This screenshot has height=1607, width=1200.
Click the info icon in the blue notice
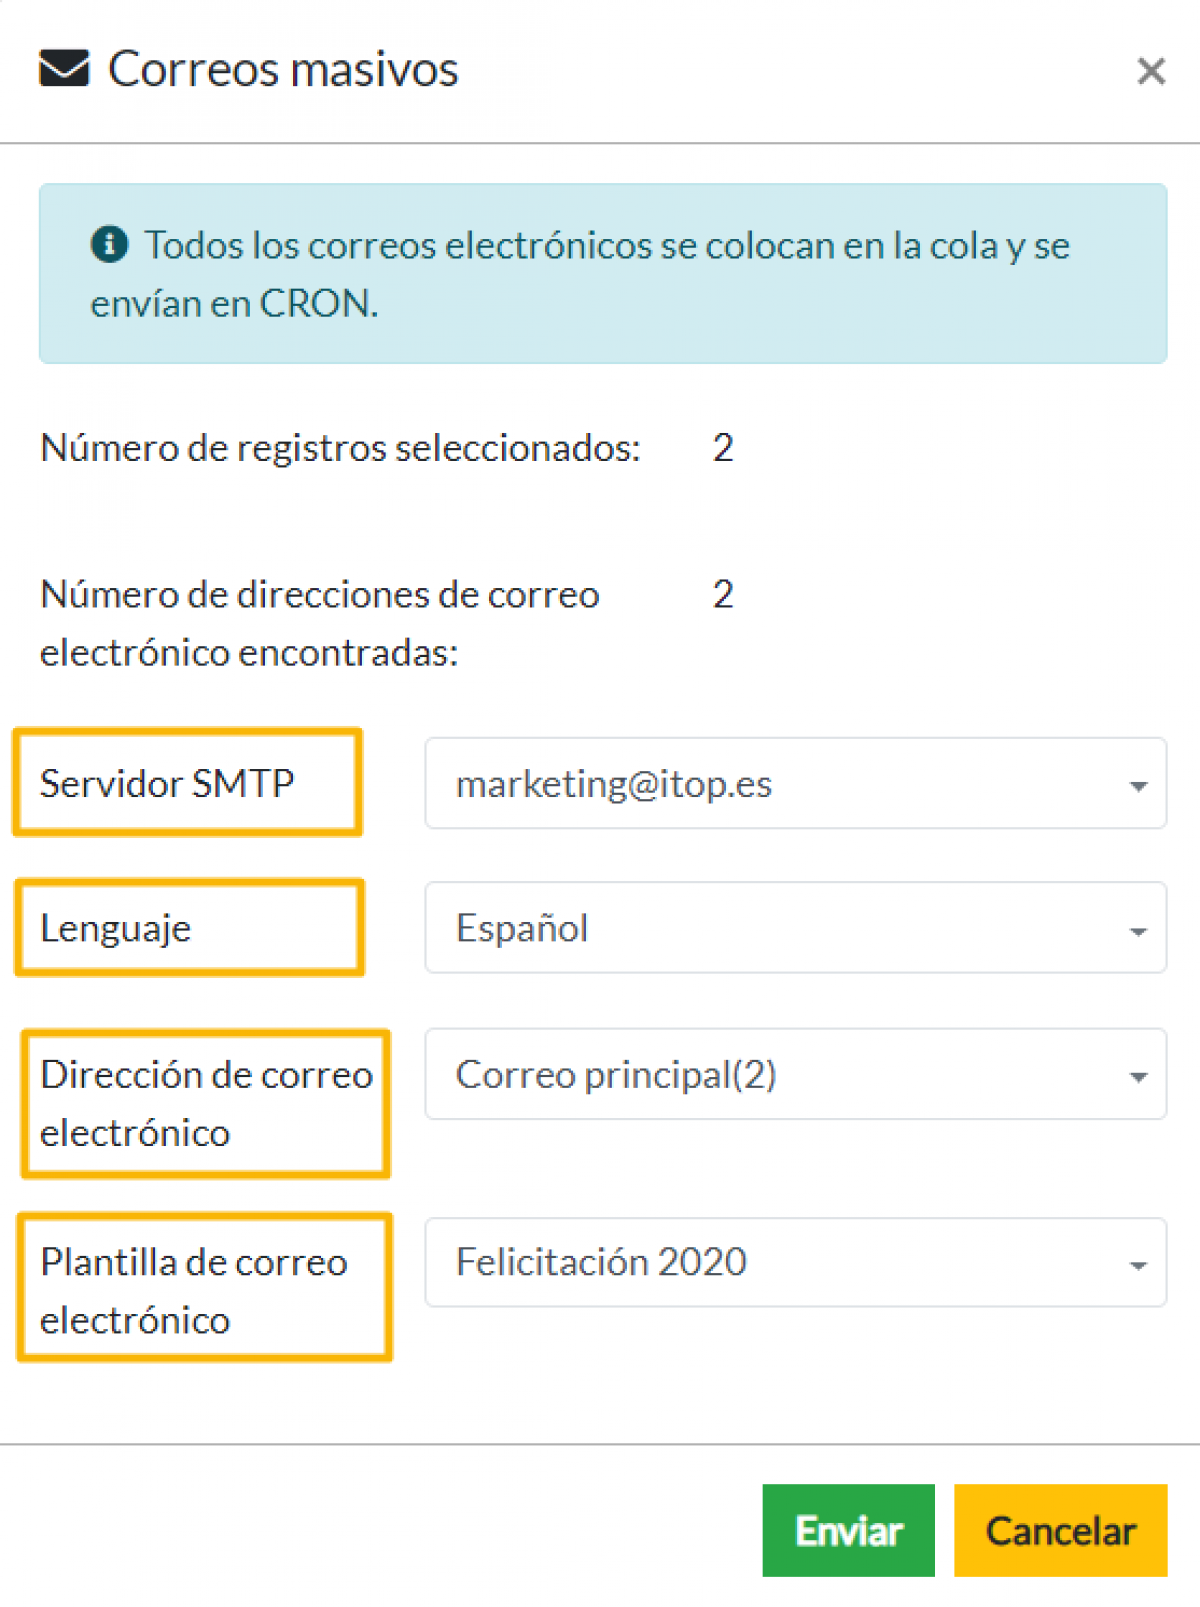pos(109,243)
